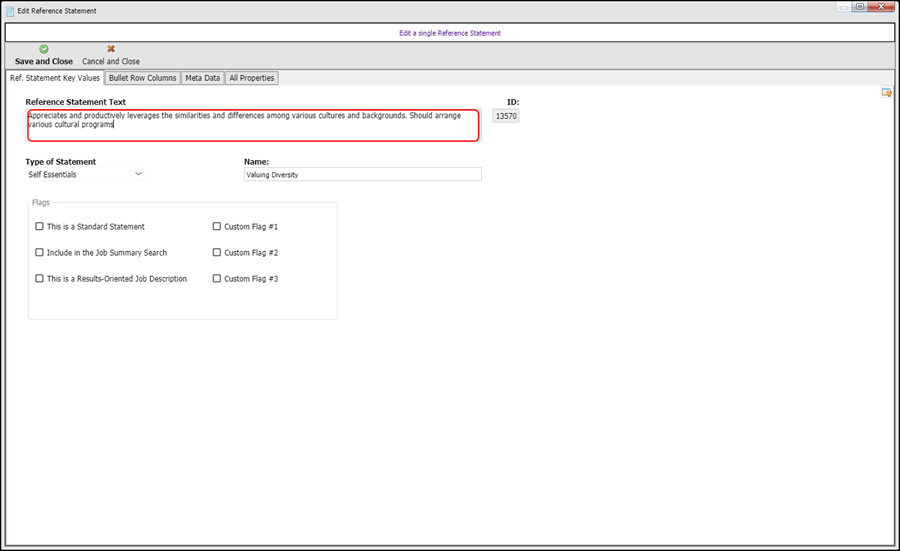Enable the Custom Flag #2 checkbox
Screen dimensions: 900x551
click(217, 253)
